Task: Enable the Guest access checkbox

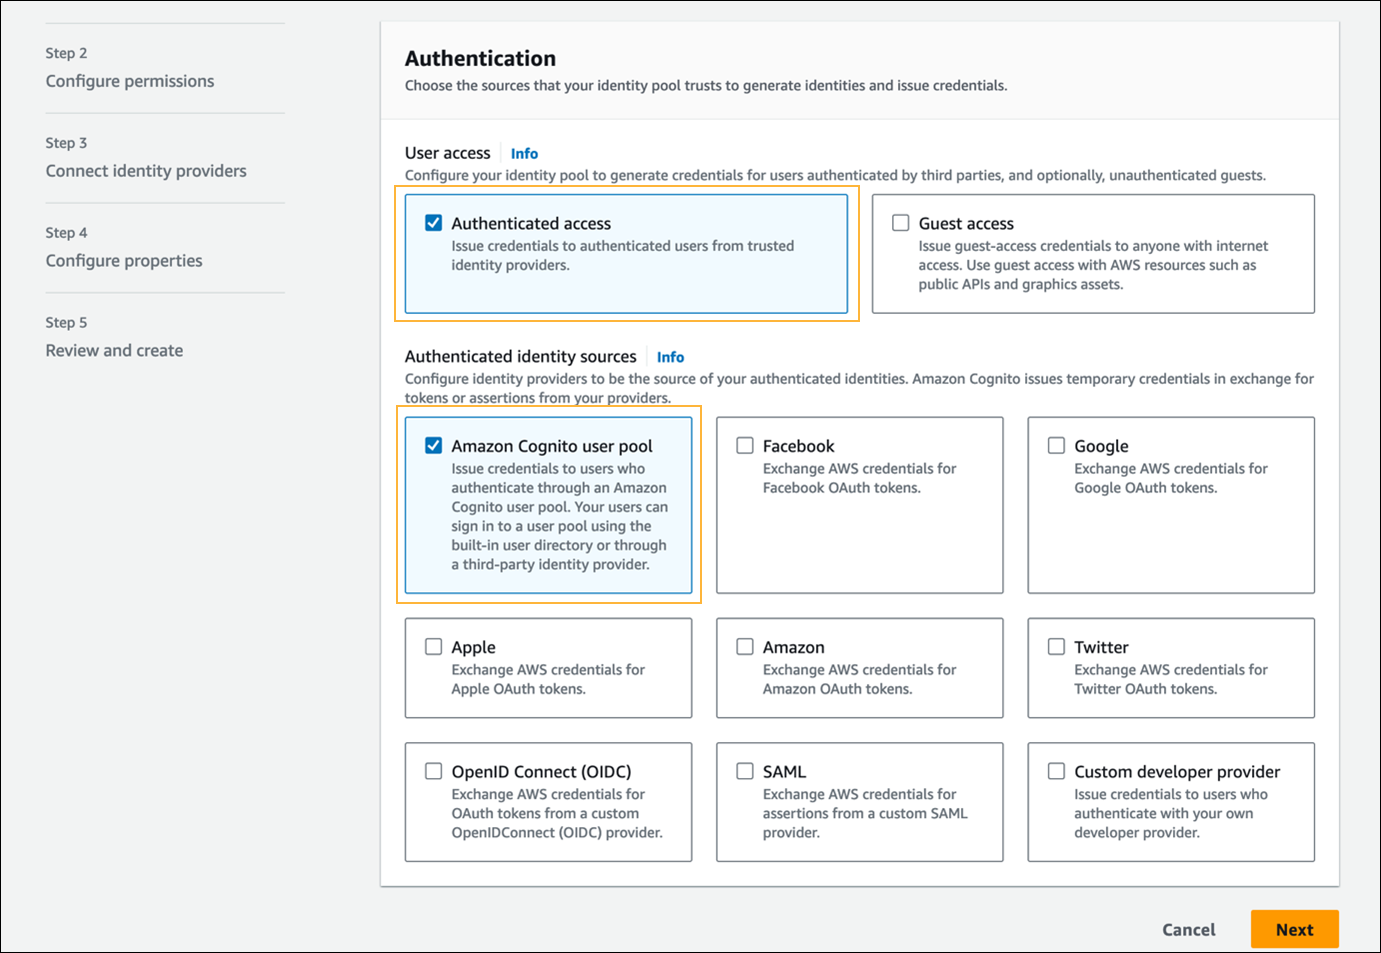Action: [901, 223]
